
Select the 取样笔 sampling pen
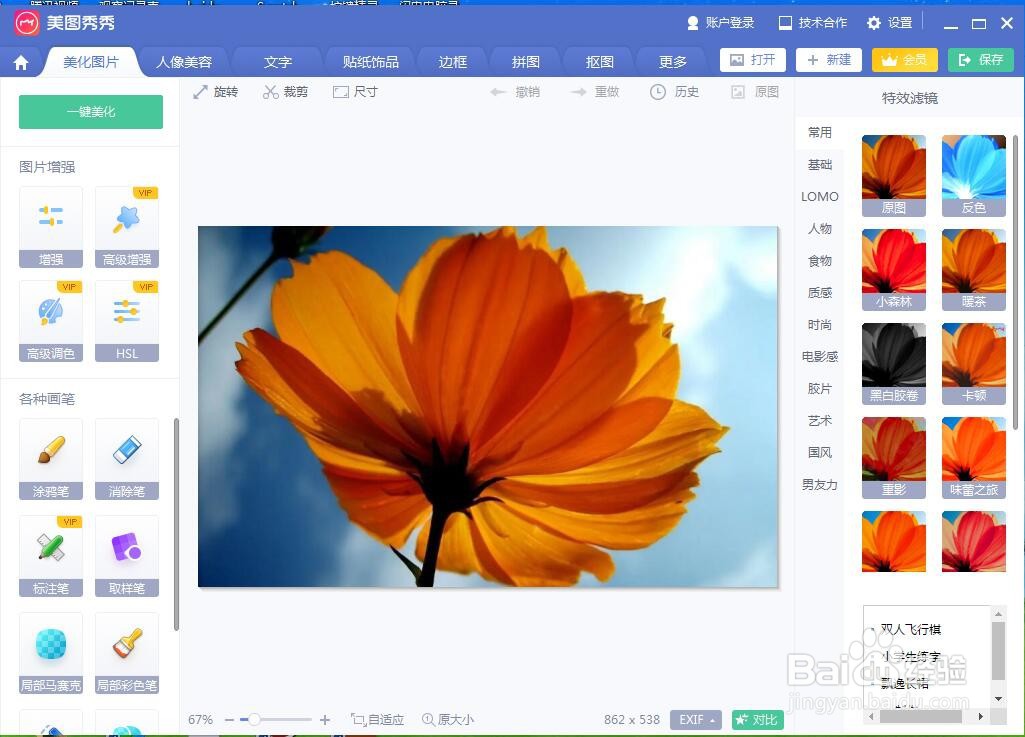[x=127, y=556]
